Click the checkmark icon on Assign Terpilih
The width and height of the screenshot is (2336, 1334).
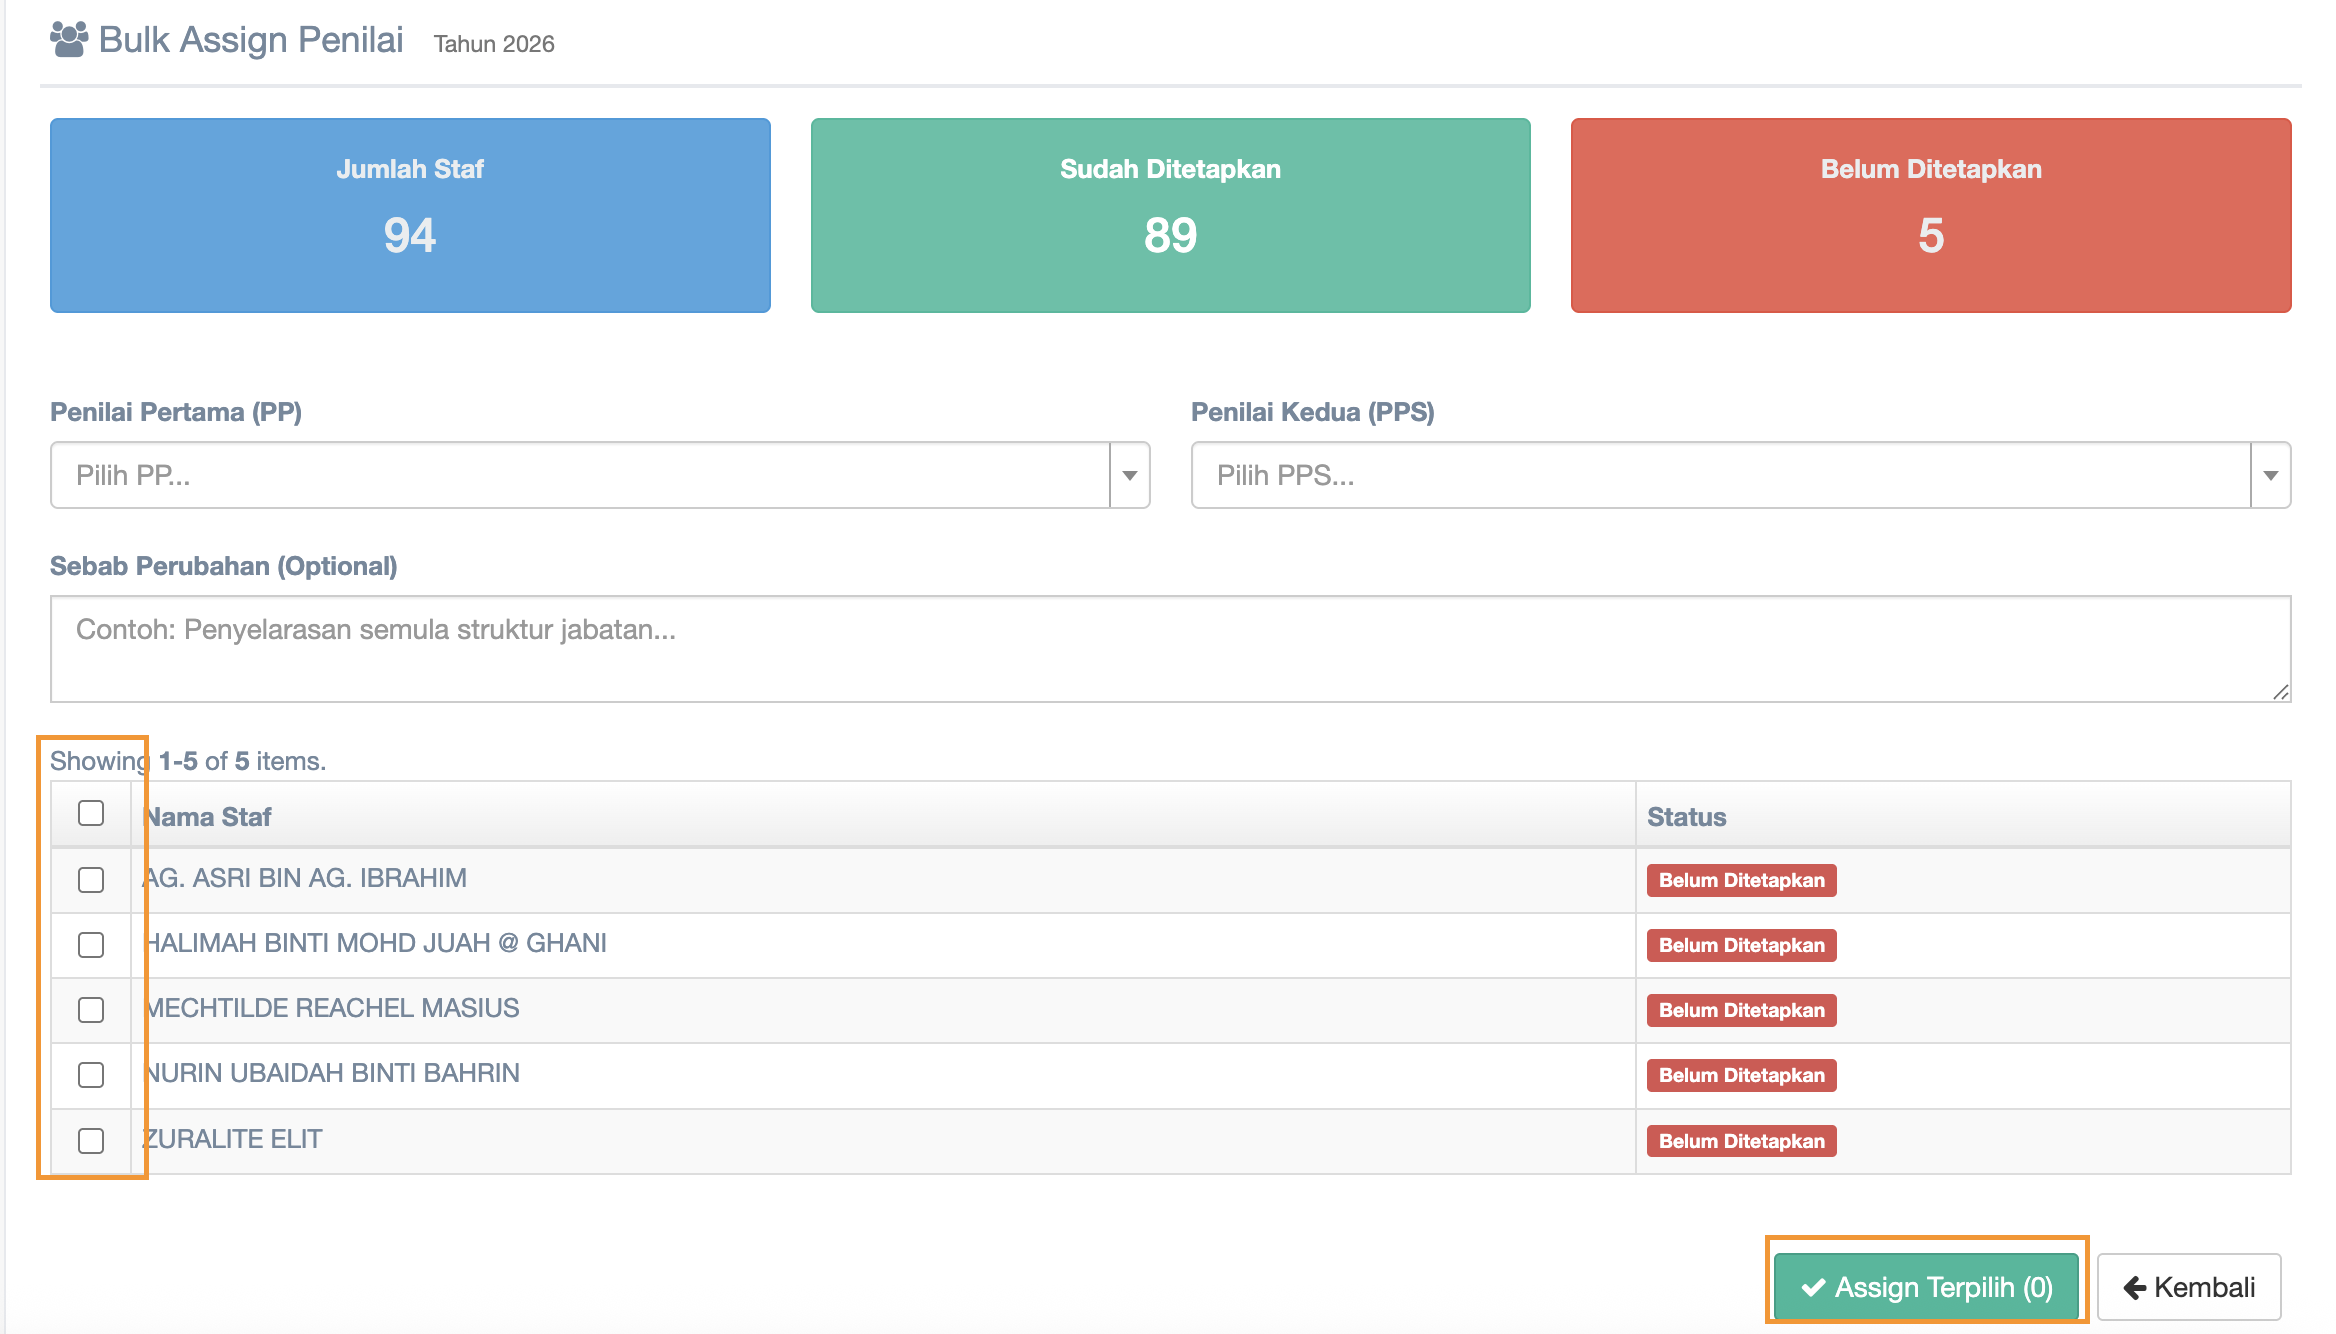point(1813,1287)
